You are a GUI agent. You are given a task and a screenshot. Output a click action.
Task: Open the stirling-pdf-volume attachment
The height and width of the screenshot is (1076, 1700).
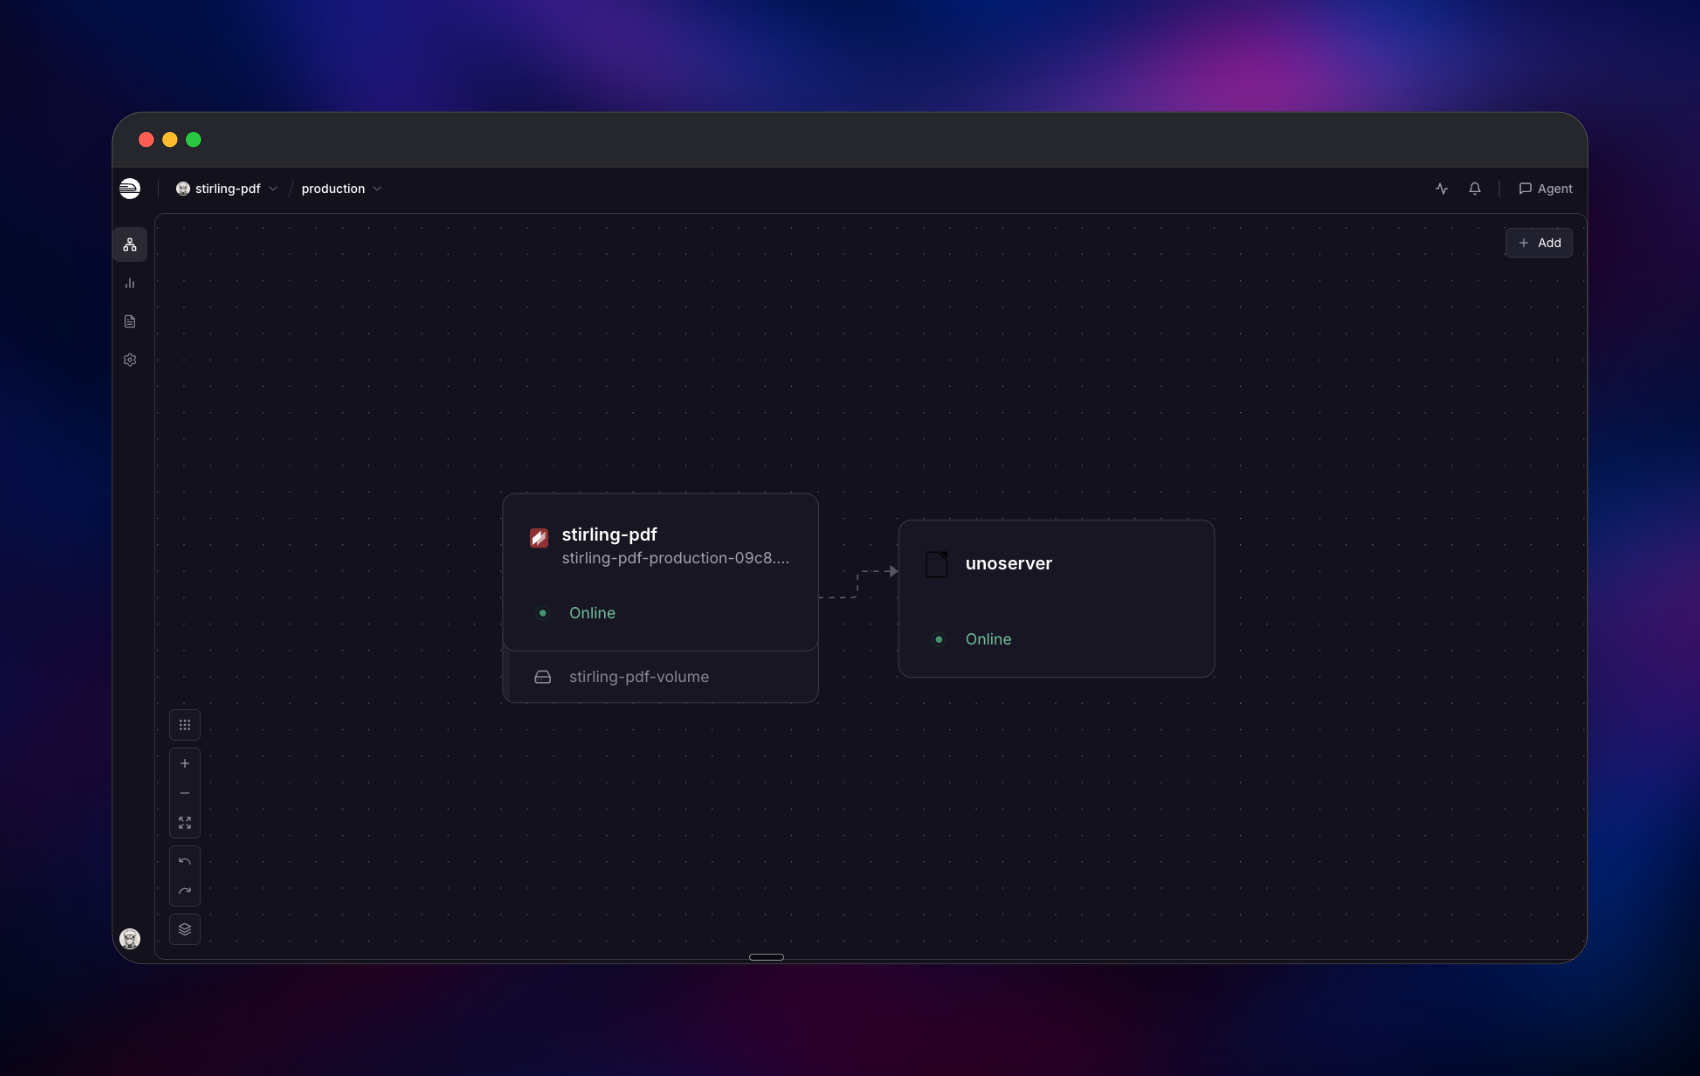point(660,677)
